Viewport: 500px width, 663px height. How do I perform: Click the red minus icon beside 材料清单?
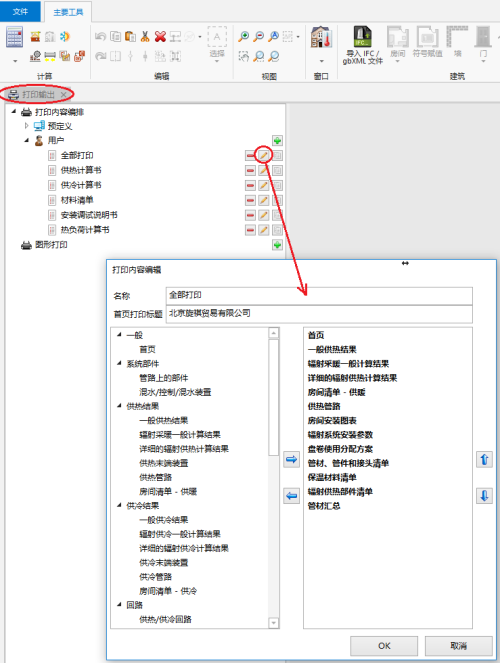coord(250,200)
